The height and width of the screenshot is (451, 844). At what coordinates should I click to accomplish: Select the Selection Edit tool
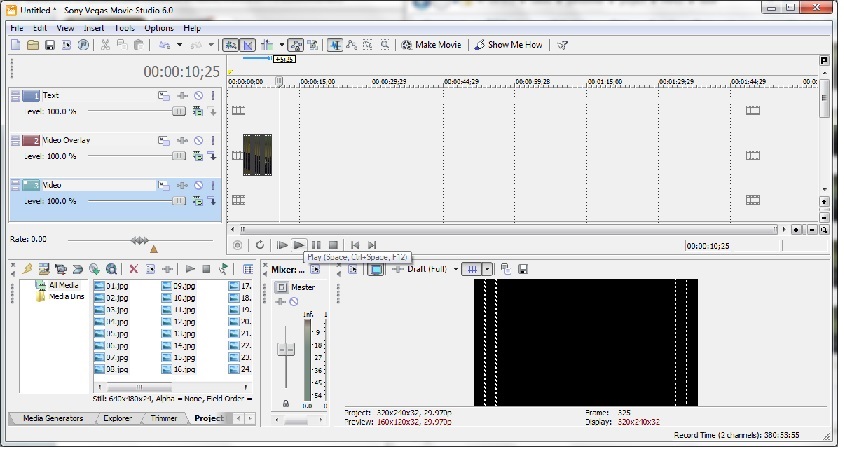tap(368, 45)
